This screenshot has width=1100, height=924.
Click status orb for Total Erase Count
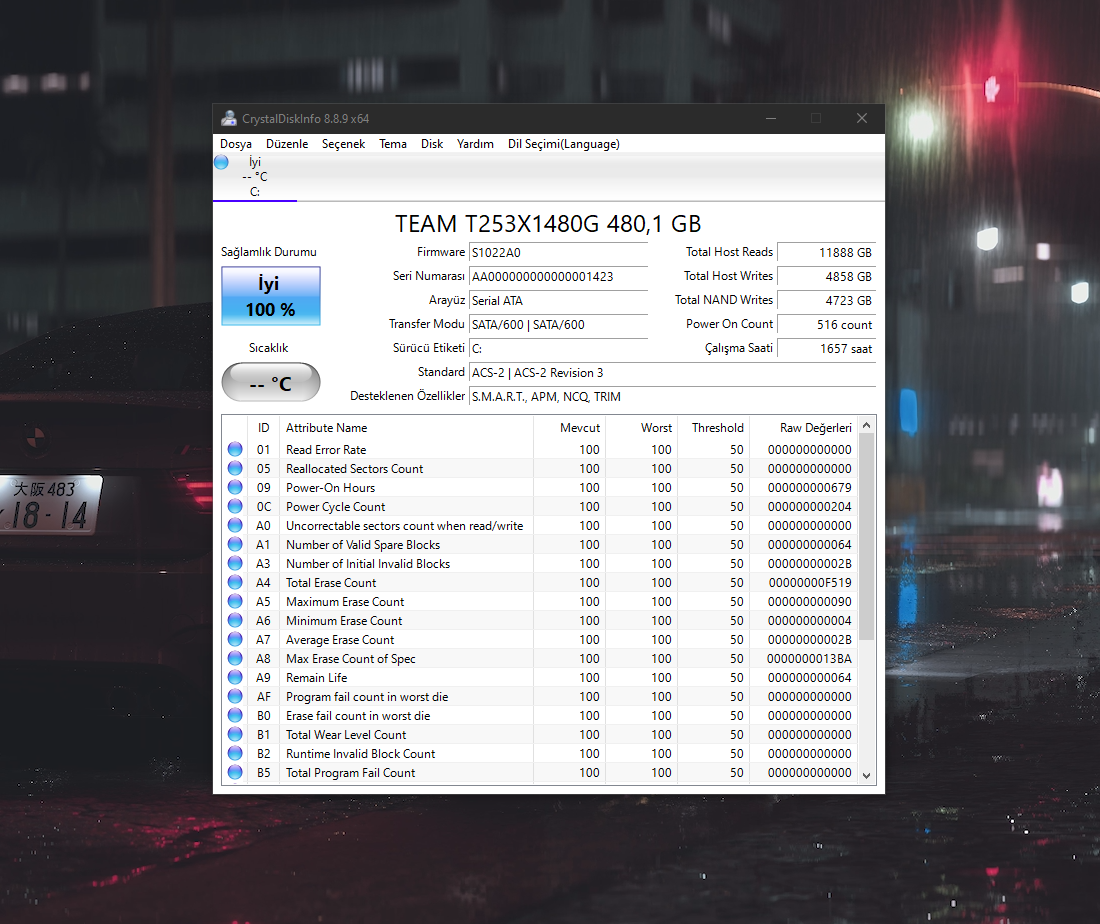coord(235,582)
